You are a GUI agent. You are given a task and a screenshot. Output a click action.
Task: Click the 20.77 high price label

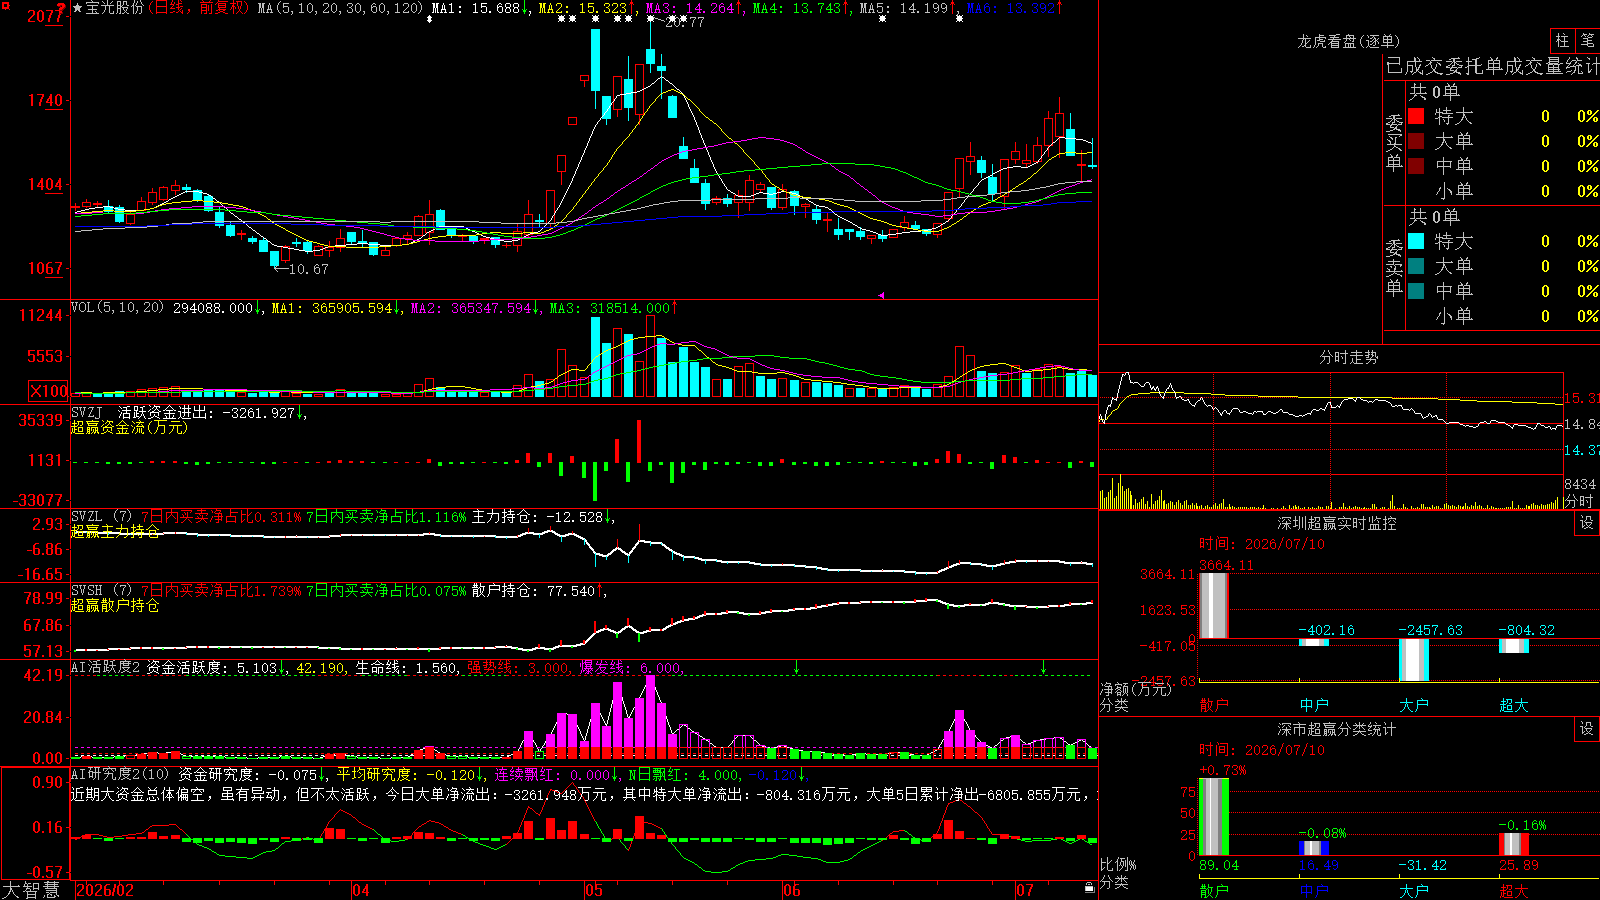(x=685, y=22)
